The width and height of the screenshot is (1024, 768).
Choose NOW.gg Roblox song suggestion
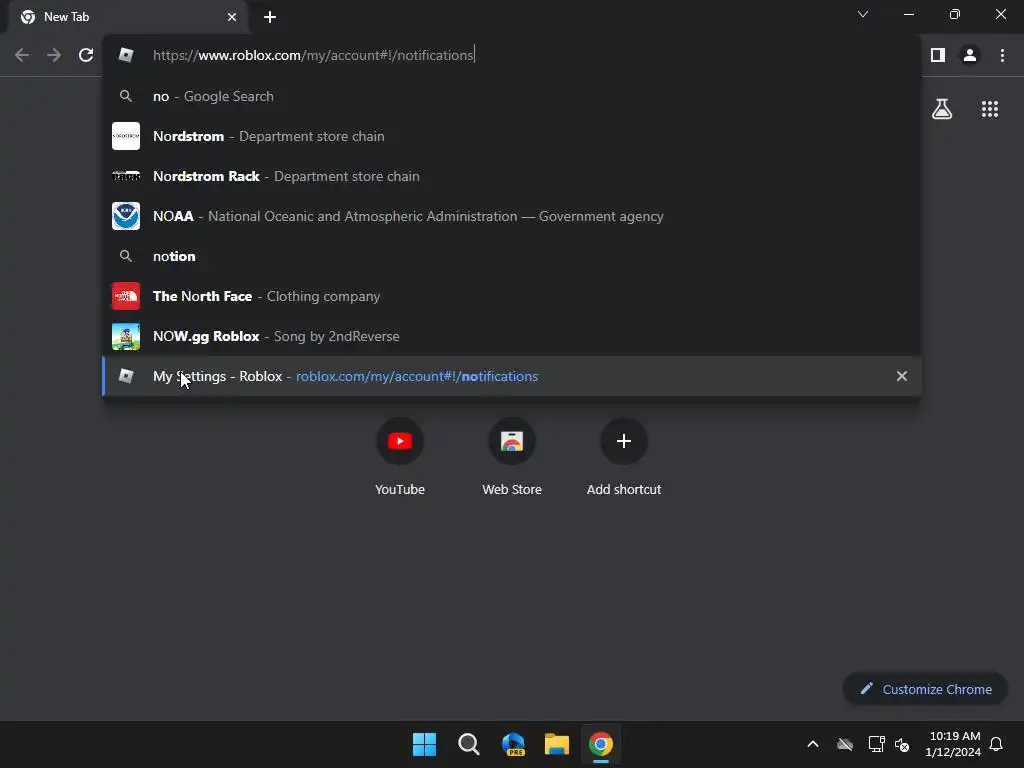coord(512,336)
